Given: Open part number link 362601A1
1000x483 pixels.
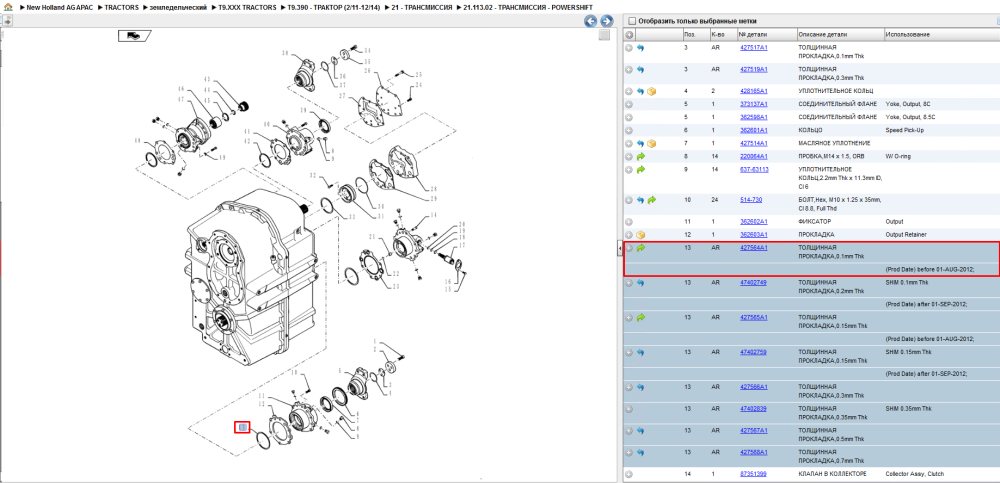Looking at the screenshot, I should pyautogui.click(x=753, y=130).
